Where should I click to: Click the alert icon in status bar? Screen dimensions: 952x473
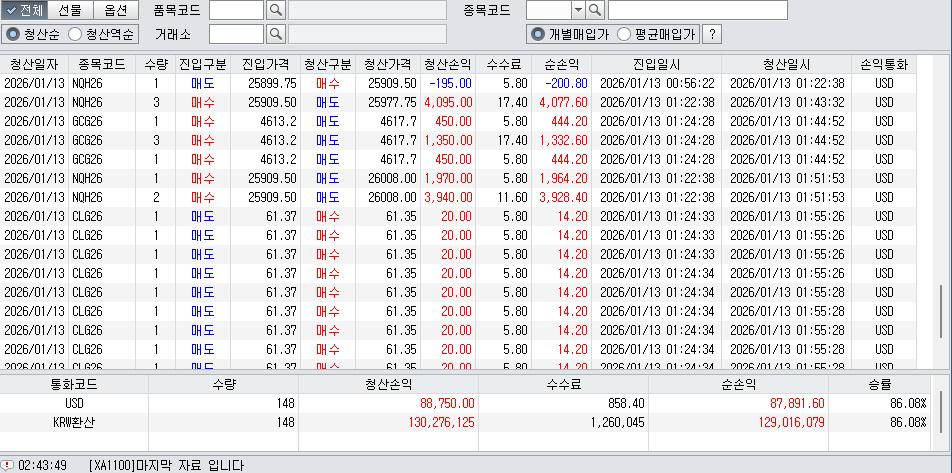pyautogui.click(x=8, y=465)
